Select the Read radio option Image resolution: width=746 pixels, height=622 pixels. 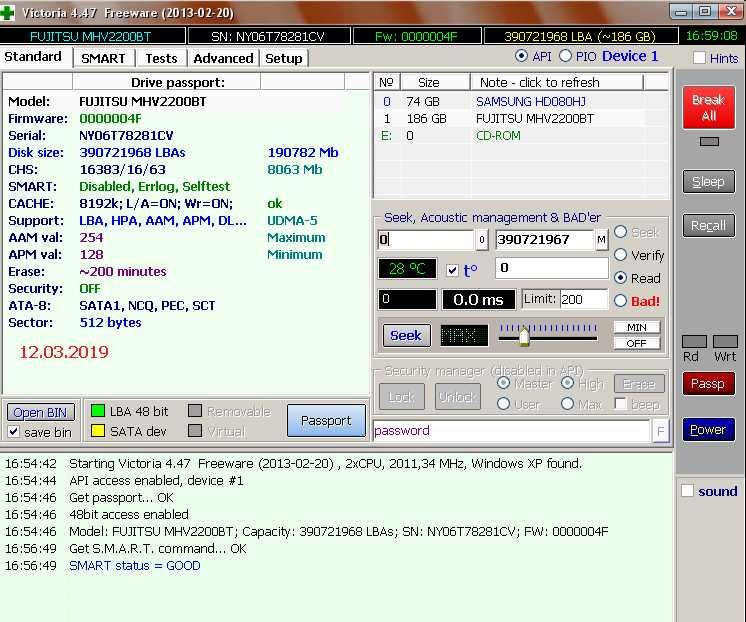click(x=620, y=278)
